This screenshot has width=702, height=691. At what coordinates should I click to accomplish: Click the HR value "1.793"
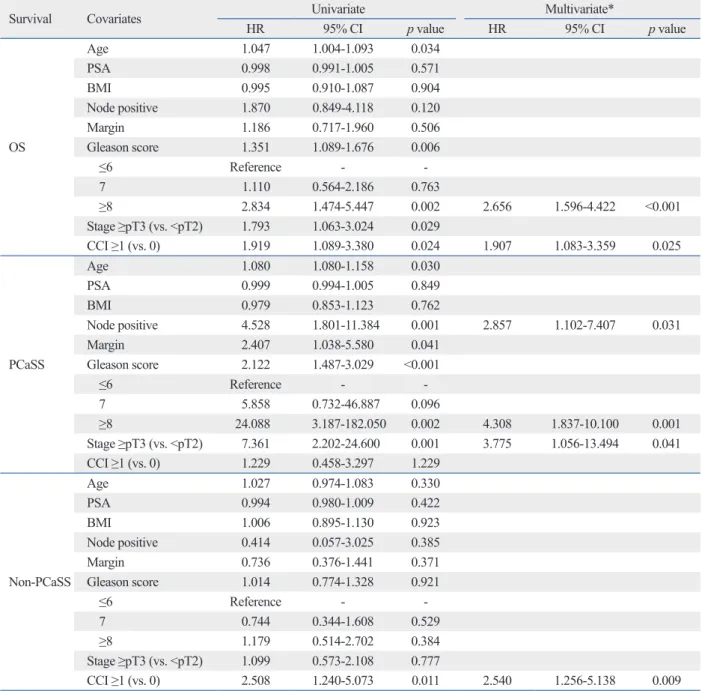click(256, 226)
